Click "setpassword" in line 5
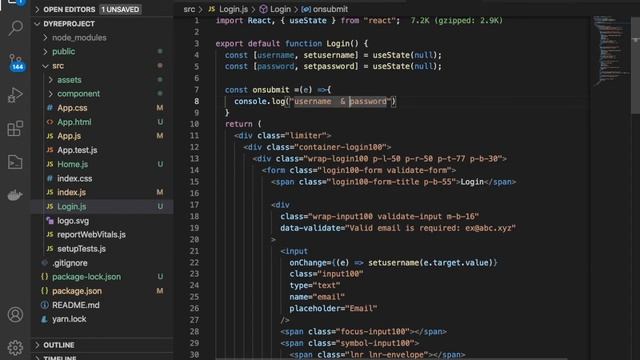 click(328, 67)
